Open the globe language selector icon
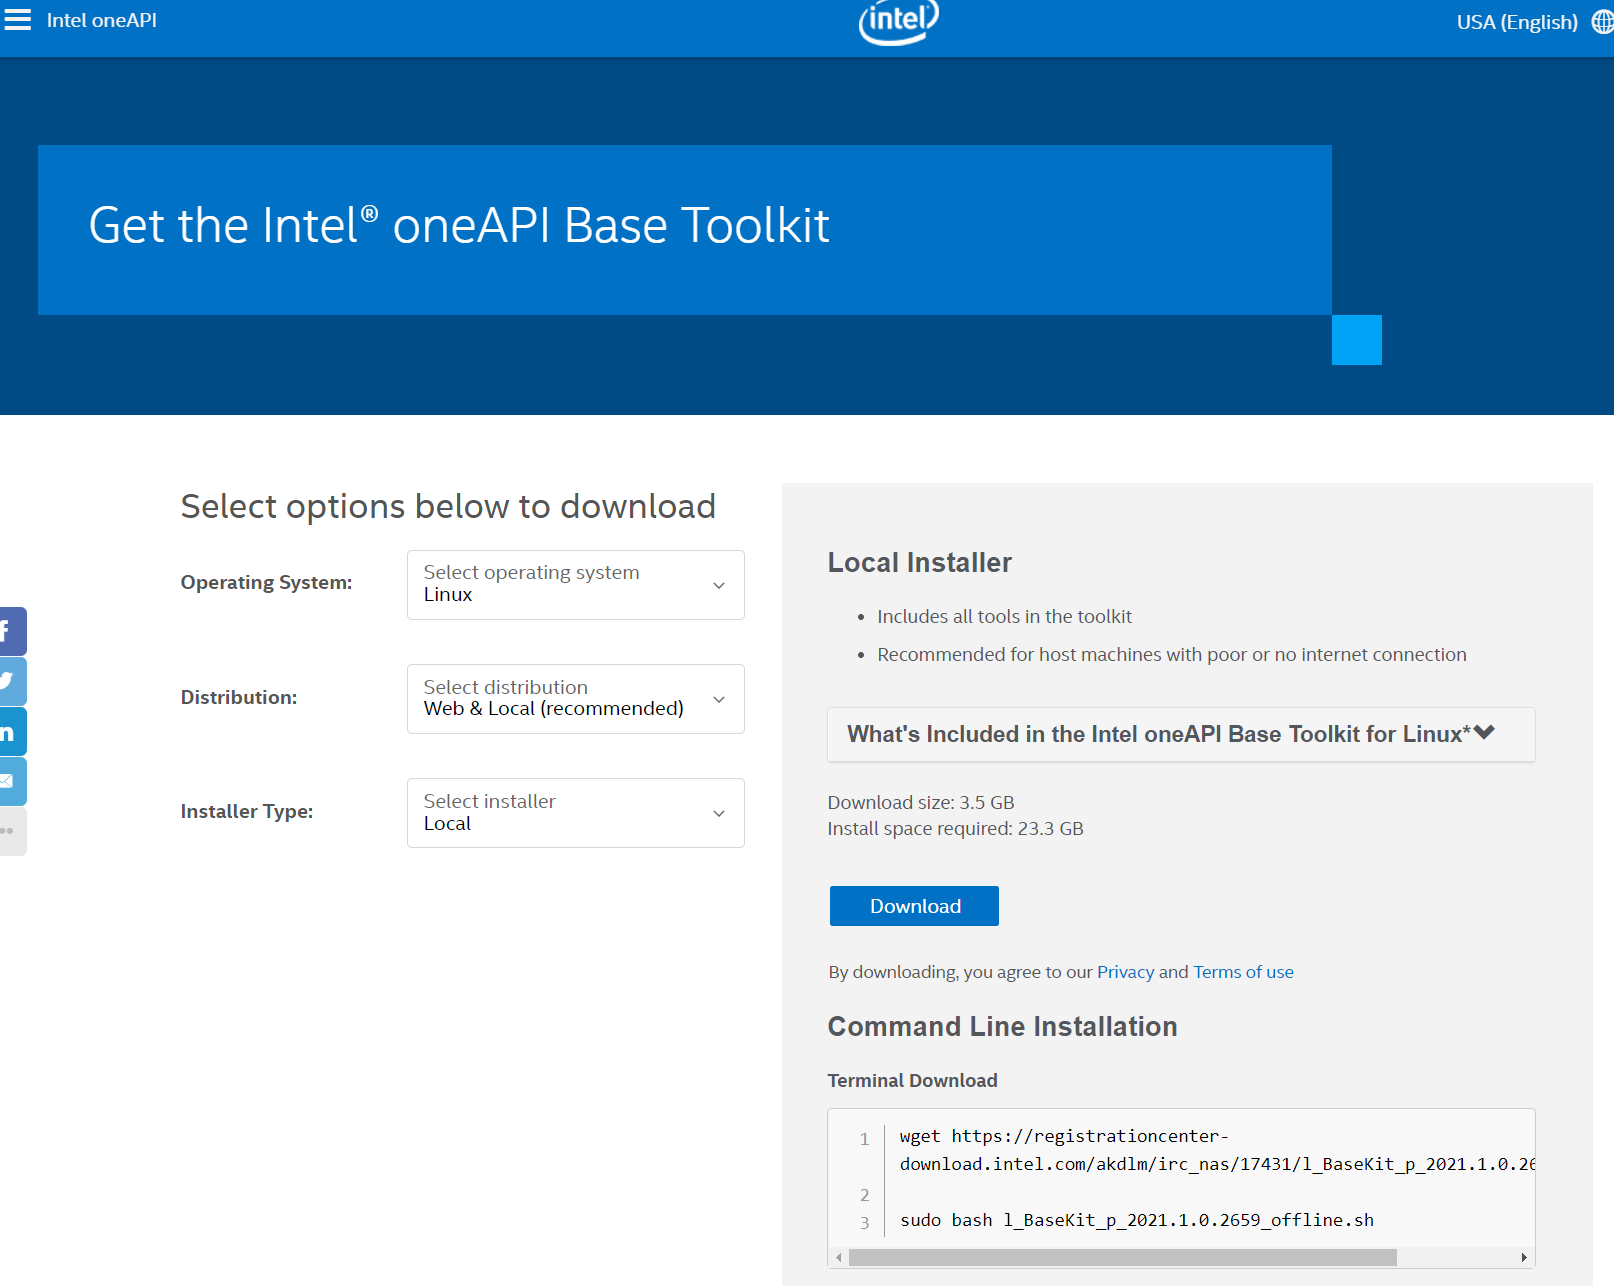Screen dimensions: 1614x1286 [x=1602, y=22]
